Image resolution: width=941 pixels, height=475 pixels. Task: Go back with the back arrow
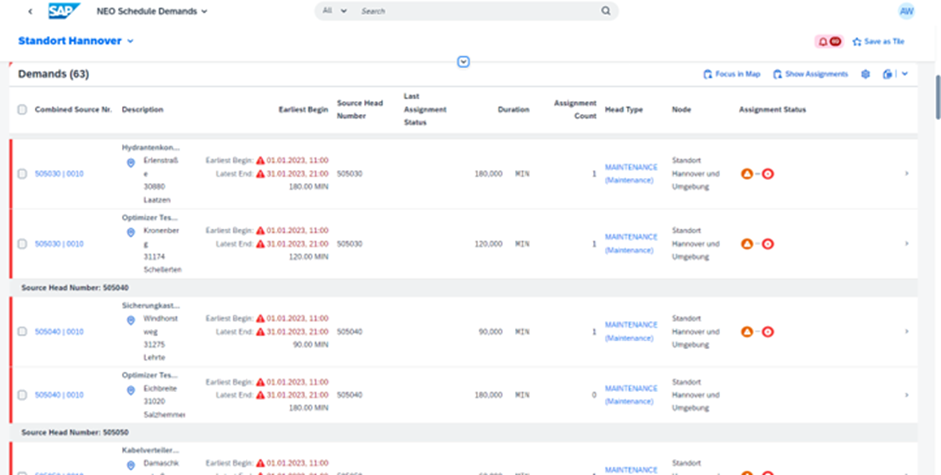[31, 11]
